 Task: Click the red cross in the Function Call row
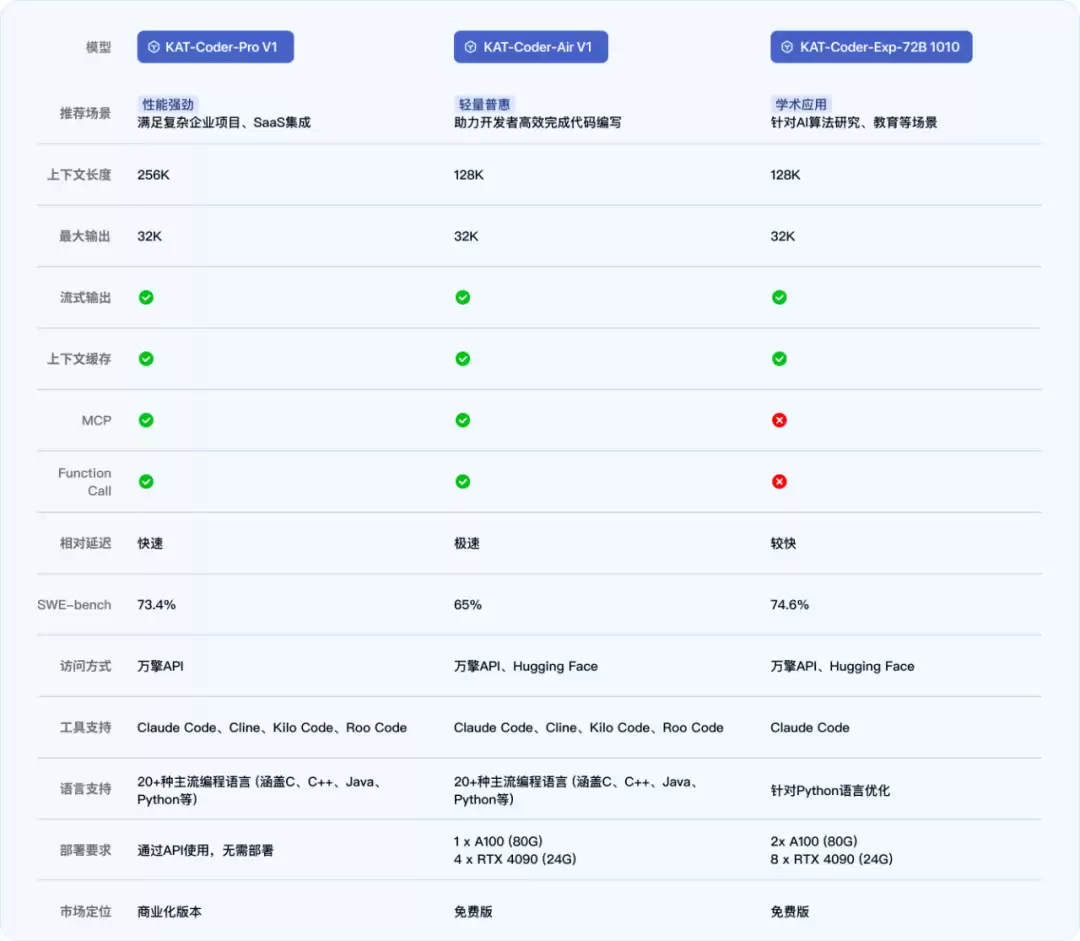(x=779, y=481)
